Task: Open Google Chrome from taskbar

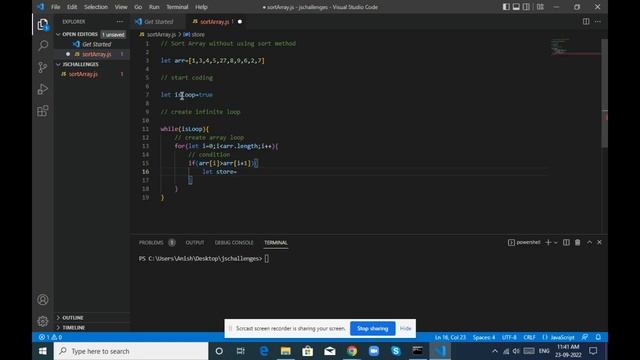Action: 351,351
